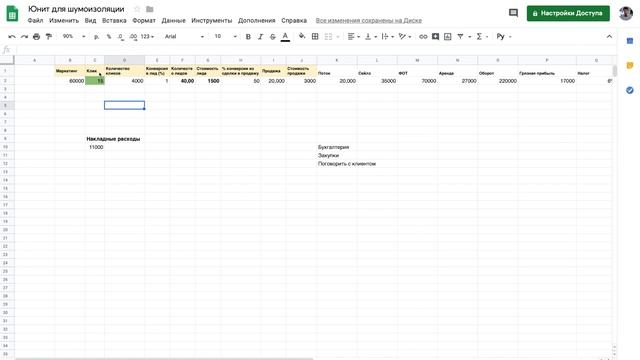Click the Merge cells icon
This screenshot has height=360, width=640.
point(328,37)
